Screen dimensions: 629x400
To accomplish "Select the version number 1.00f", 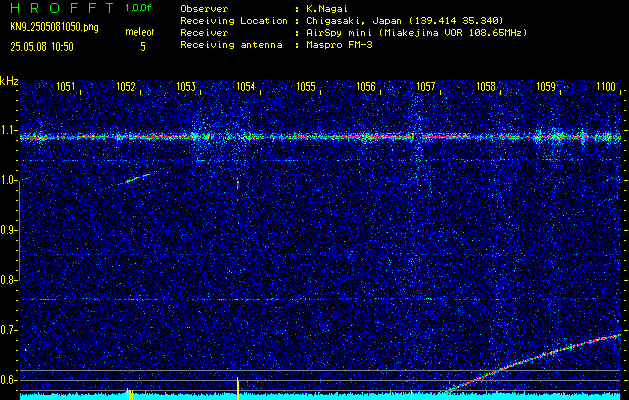I will click(138, 8).
